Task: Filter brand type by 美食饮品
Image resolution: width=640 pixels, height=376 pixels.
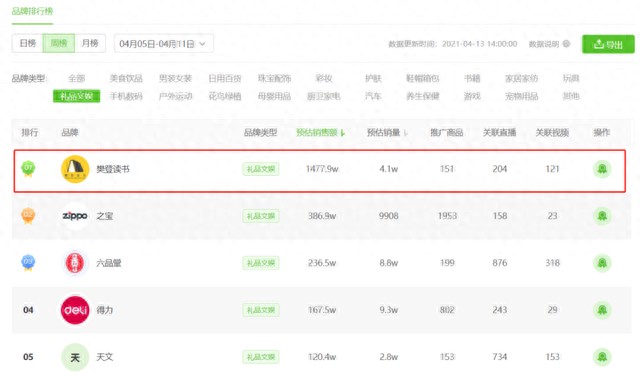Action: click(x=126, y=78)
